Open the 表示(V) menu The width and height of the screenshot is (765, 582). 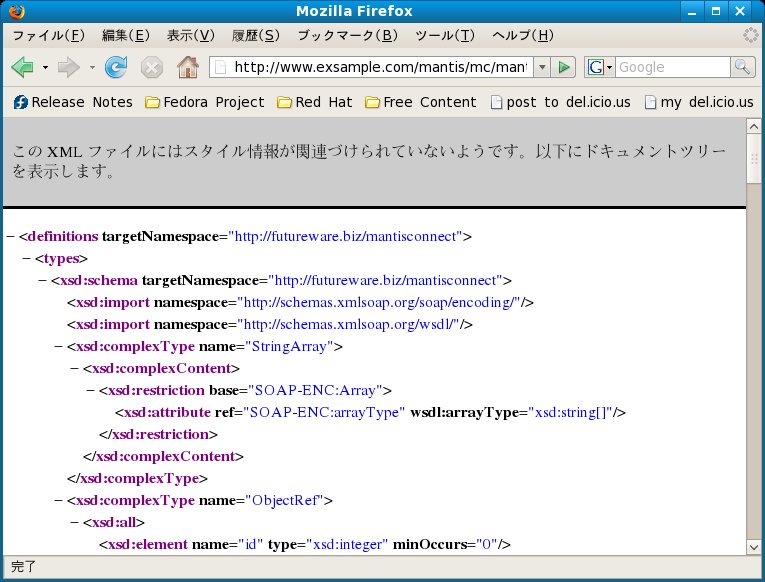(x=190, y=36)
